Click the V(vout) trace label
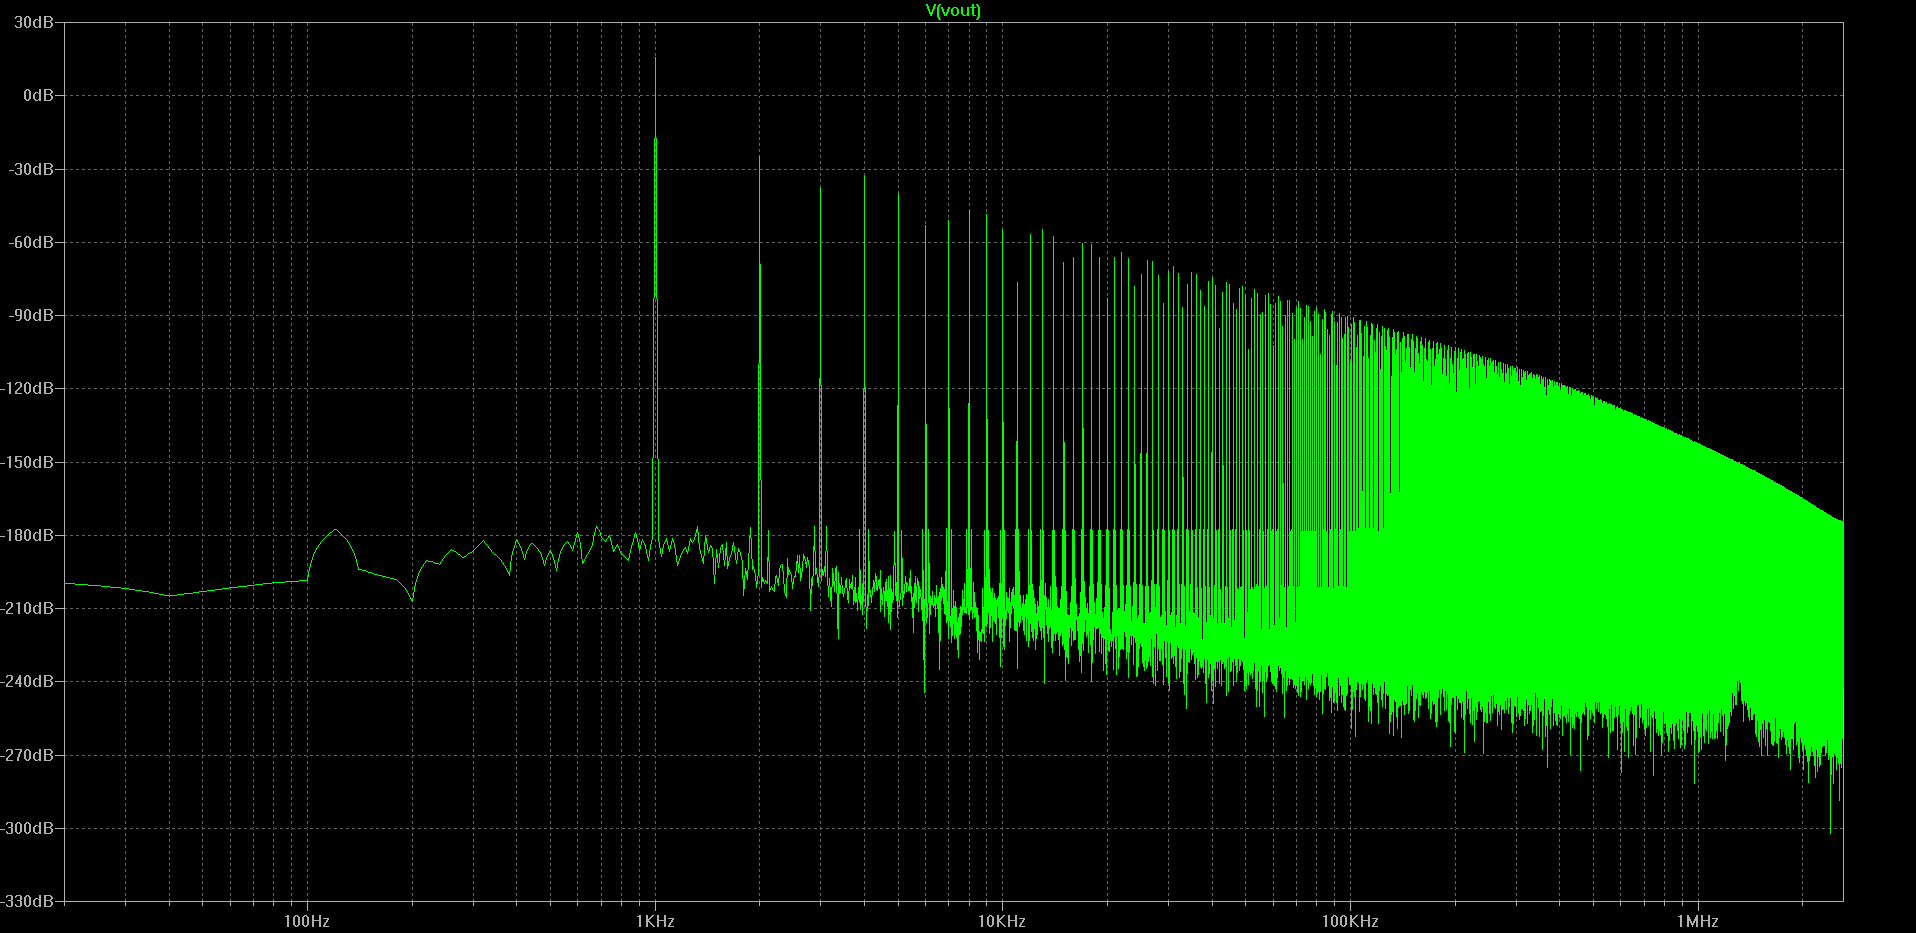1916x933 pixels. [953, 10]
